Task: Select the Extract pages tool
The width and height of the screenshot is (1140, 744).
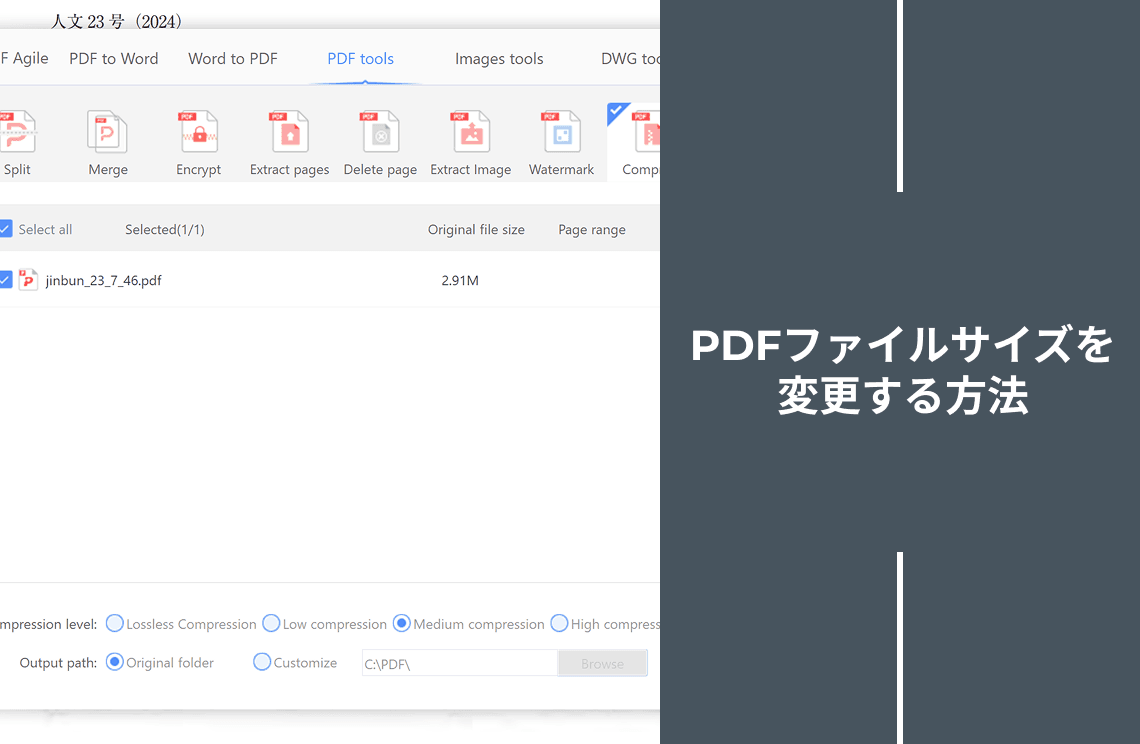Action: tap(289, 133)
